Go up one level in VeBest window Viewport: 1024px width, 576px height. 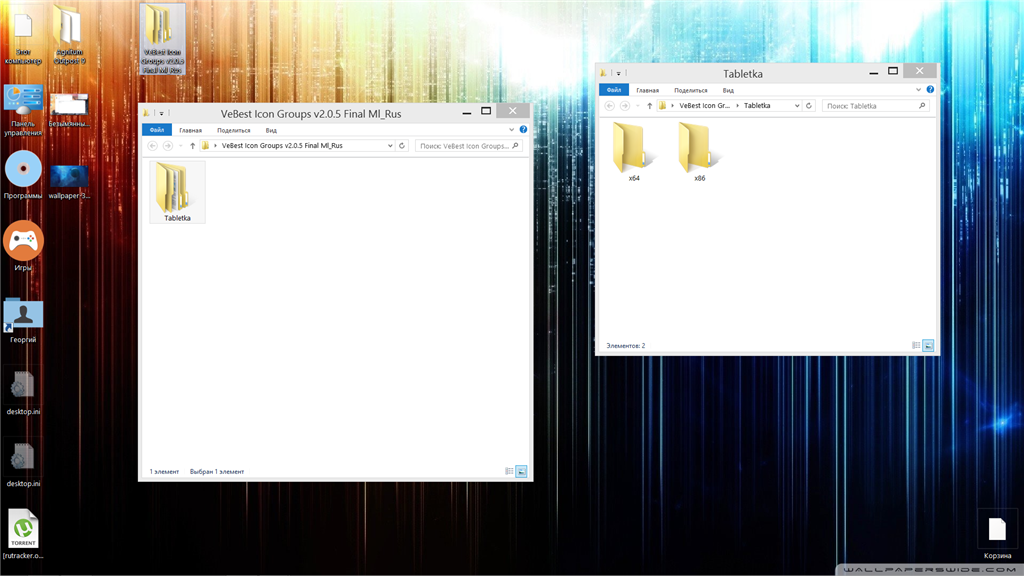click(192, 146)
